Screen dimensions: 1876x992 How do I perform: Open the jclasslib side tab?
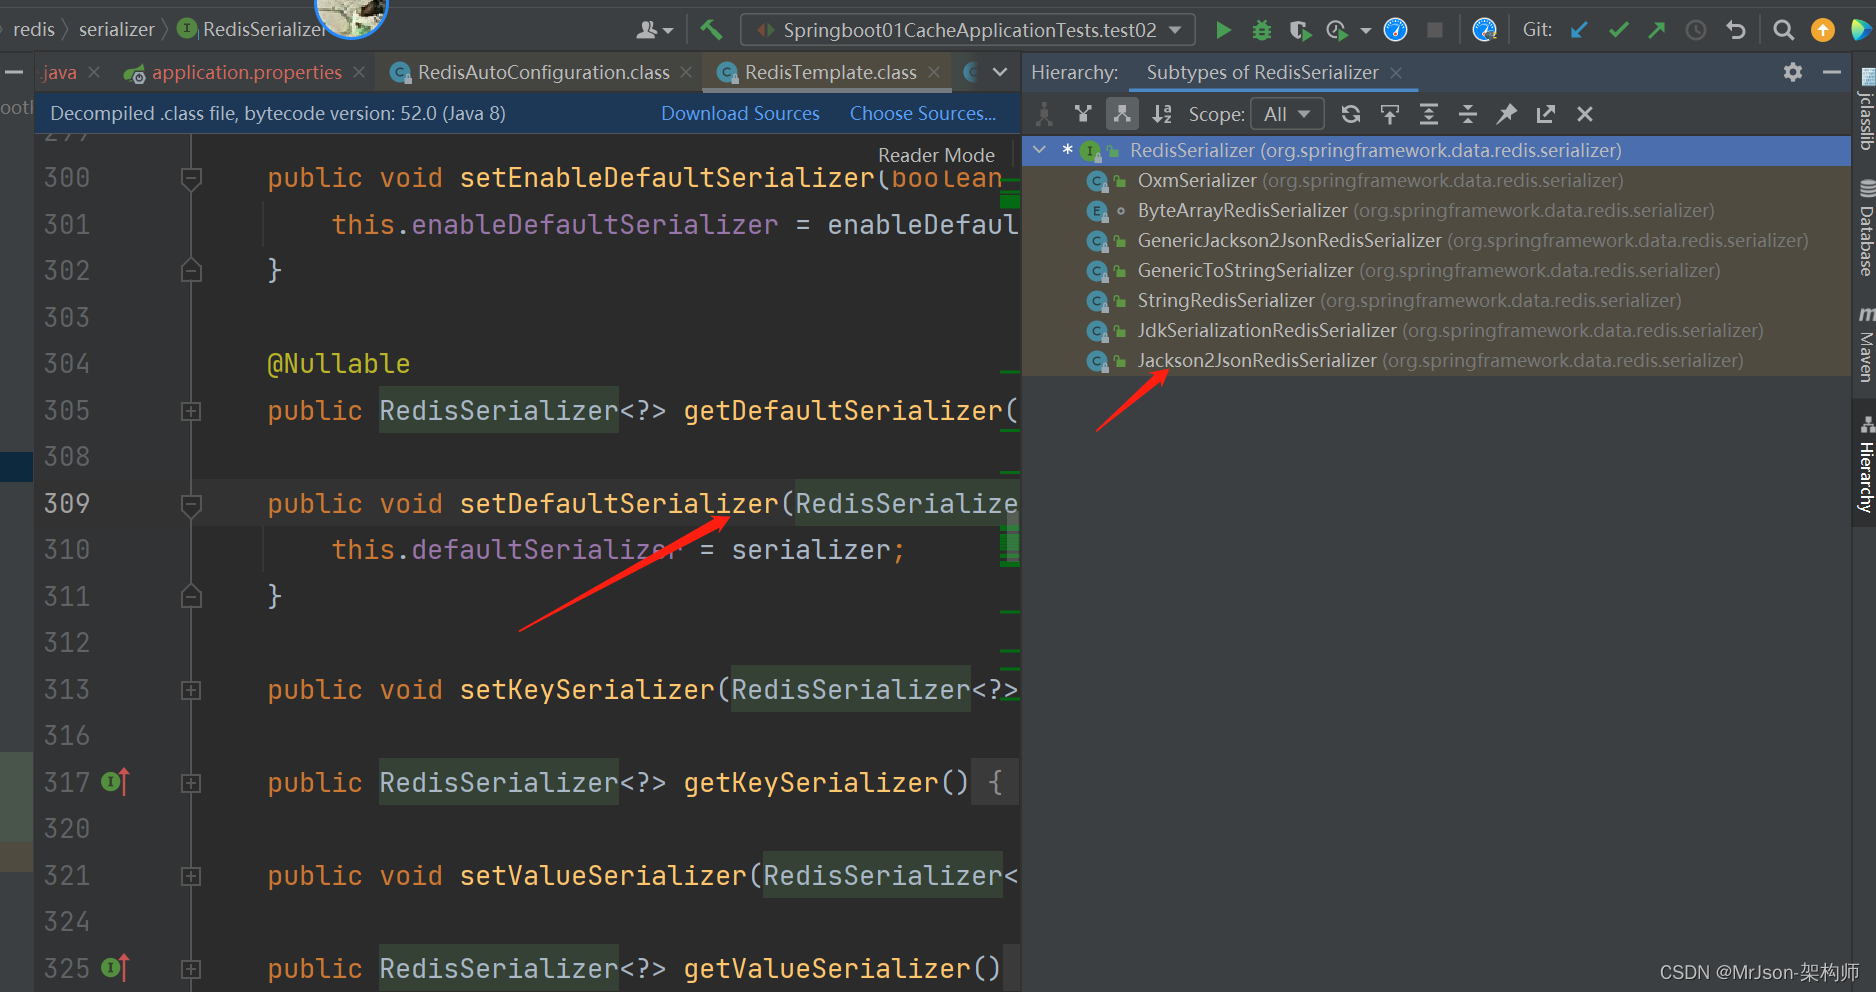(x=1865, y=109)
